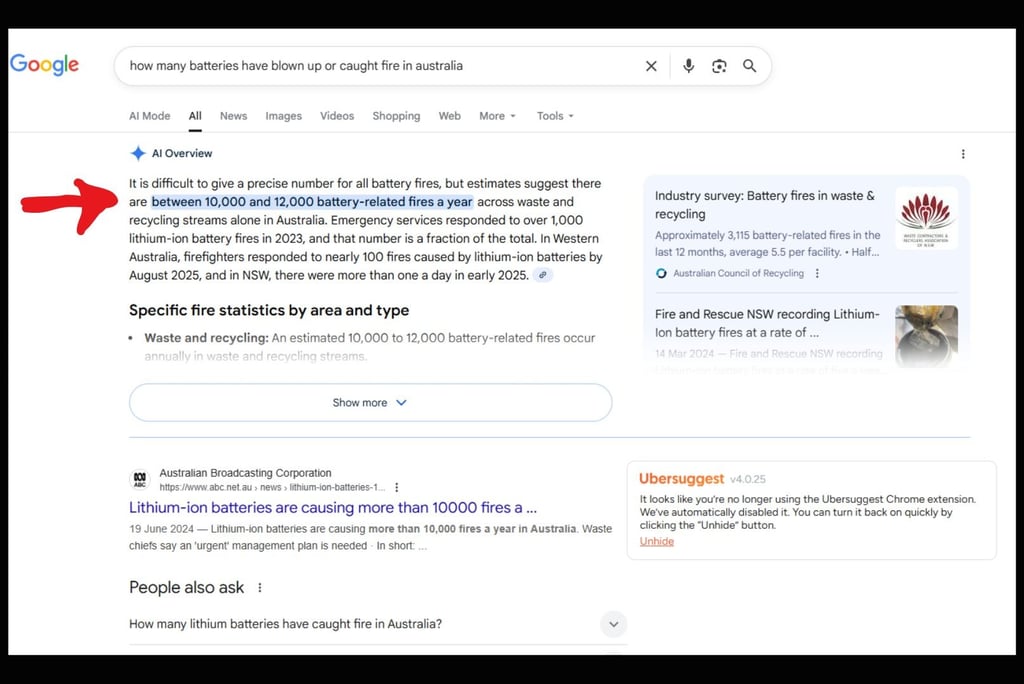Switch to the News tab
Image resolution: width=1024 pixels, height=684 pixels.
click(233, 116)
